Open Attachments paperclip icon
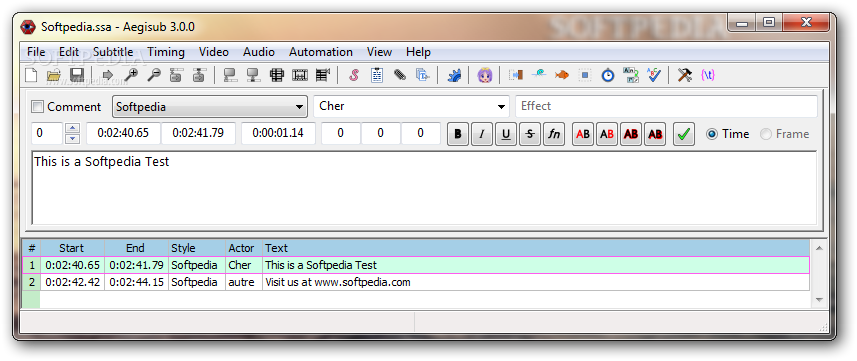857x361 pixels. 400,75
